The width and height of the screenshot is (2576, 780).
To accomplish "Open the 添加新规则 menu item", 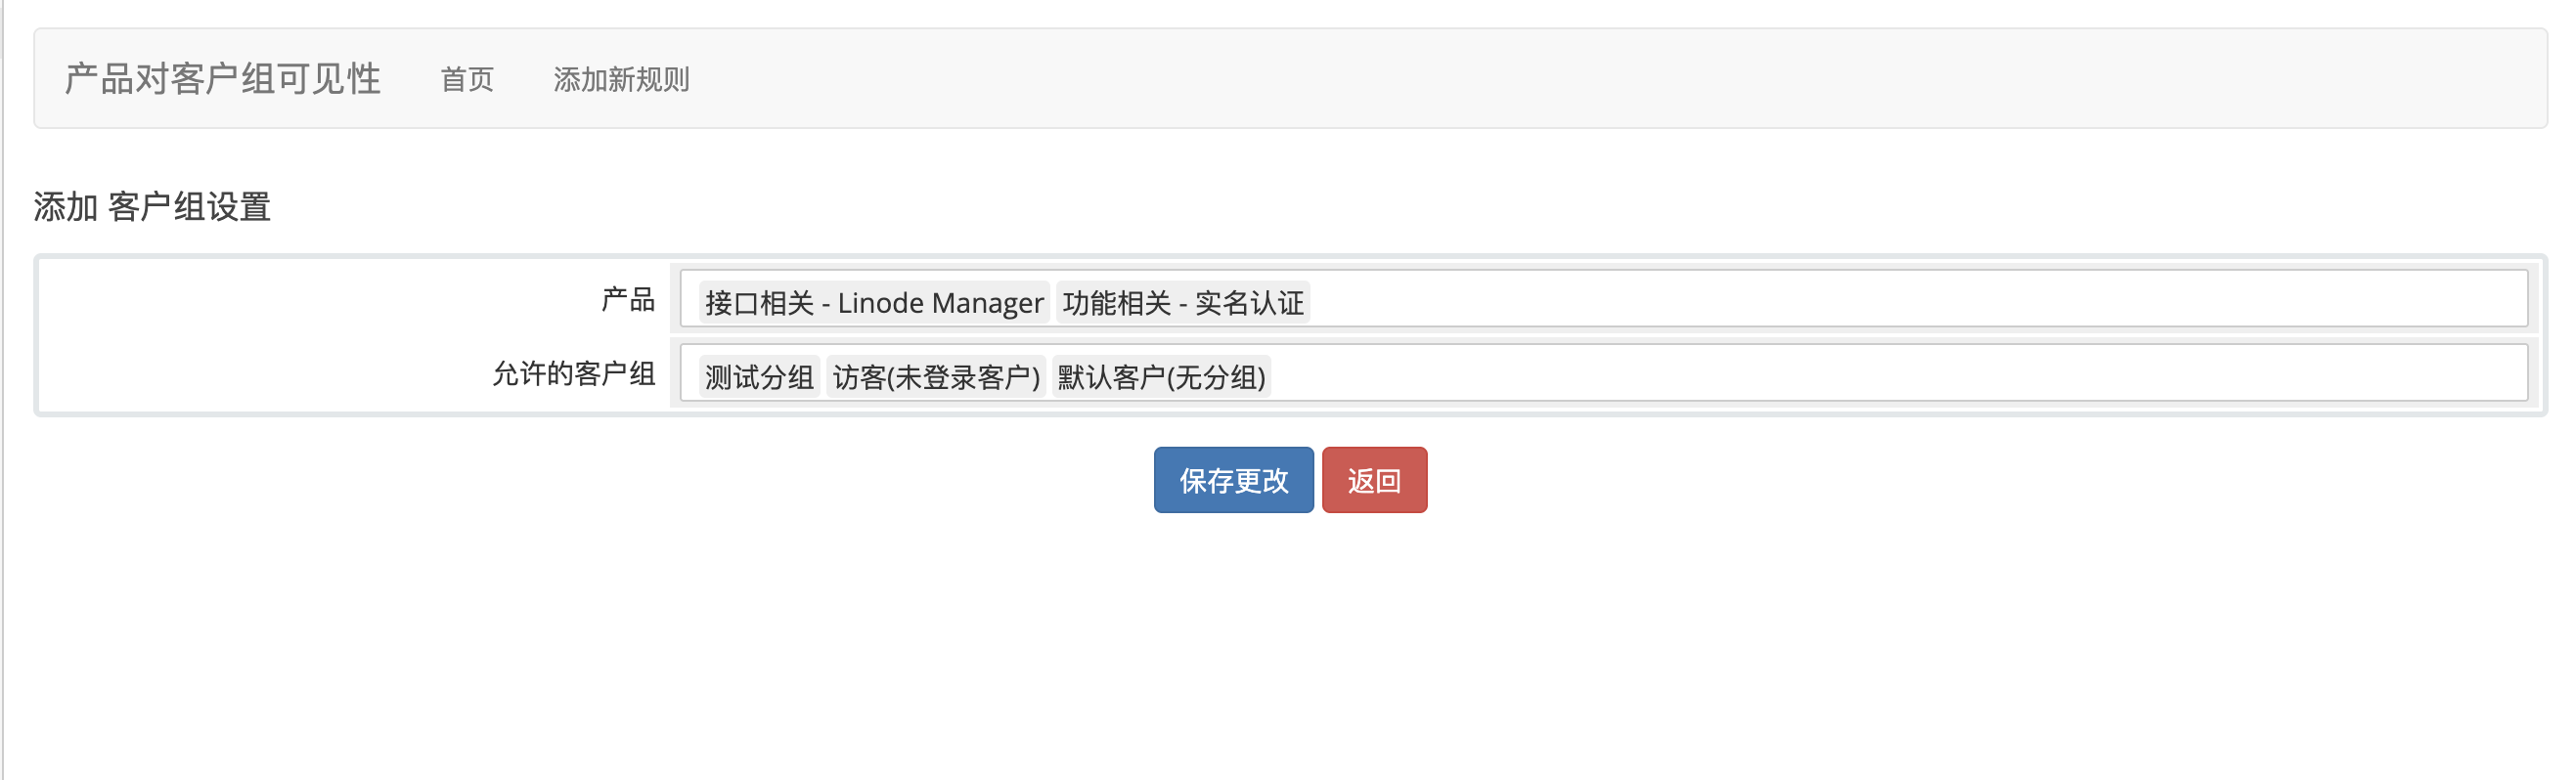I will pyautogui.click(x=621, y=79).
